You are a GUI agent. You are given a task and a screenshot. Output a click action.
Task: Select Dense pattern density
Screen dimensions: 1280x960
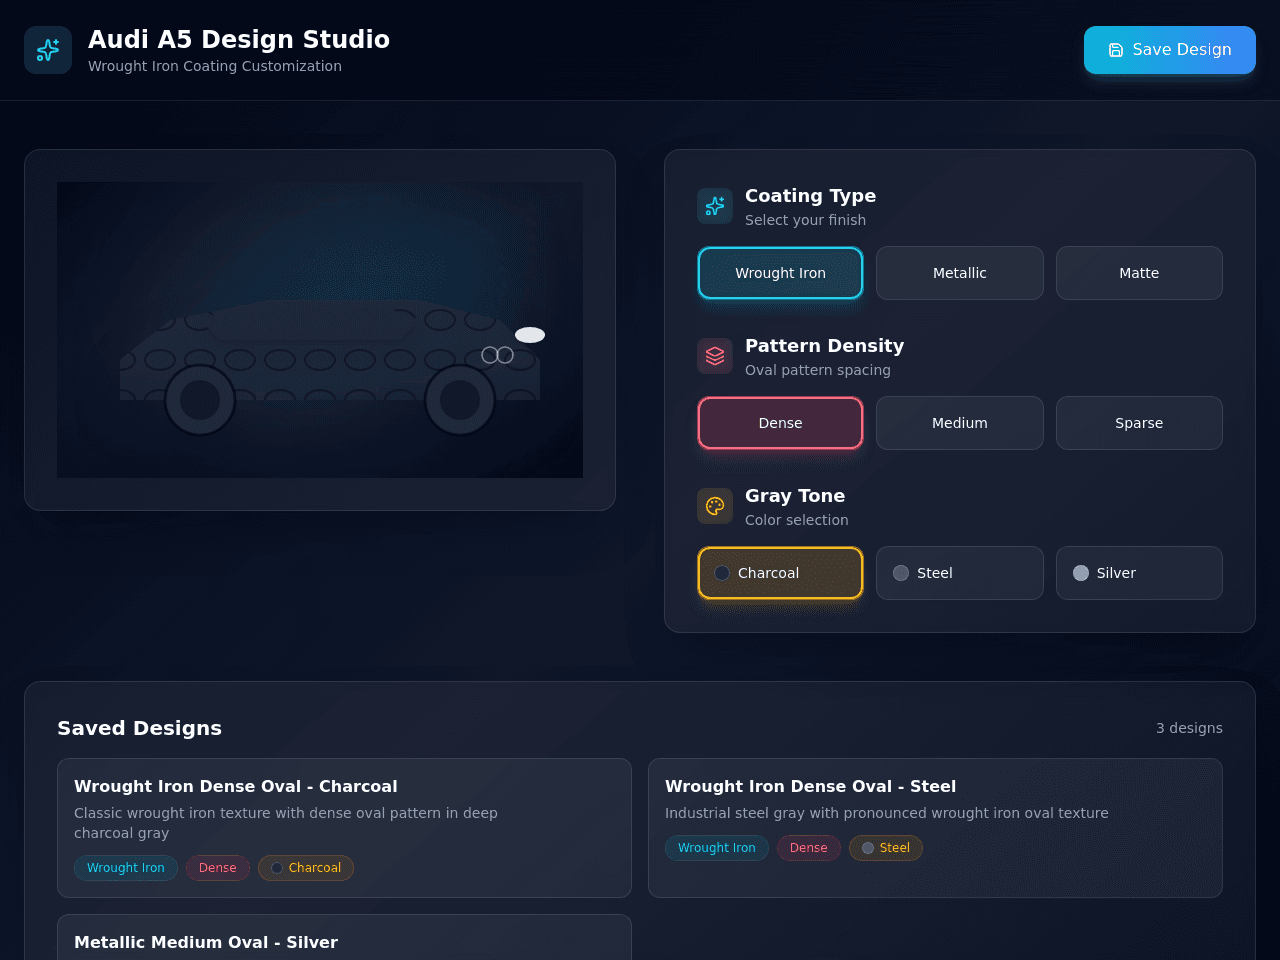780,423
